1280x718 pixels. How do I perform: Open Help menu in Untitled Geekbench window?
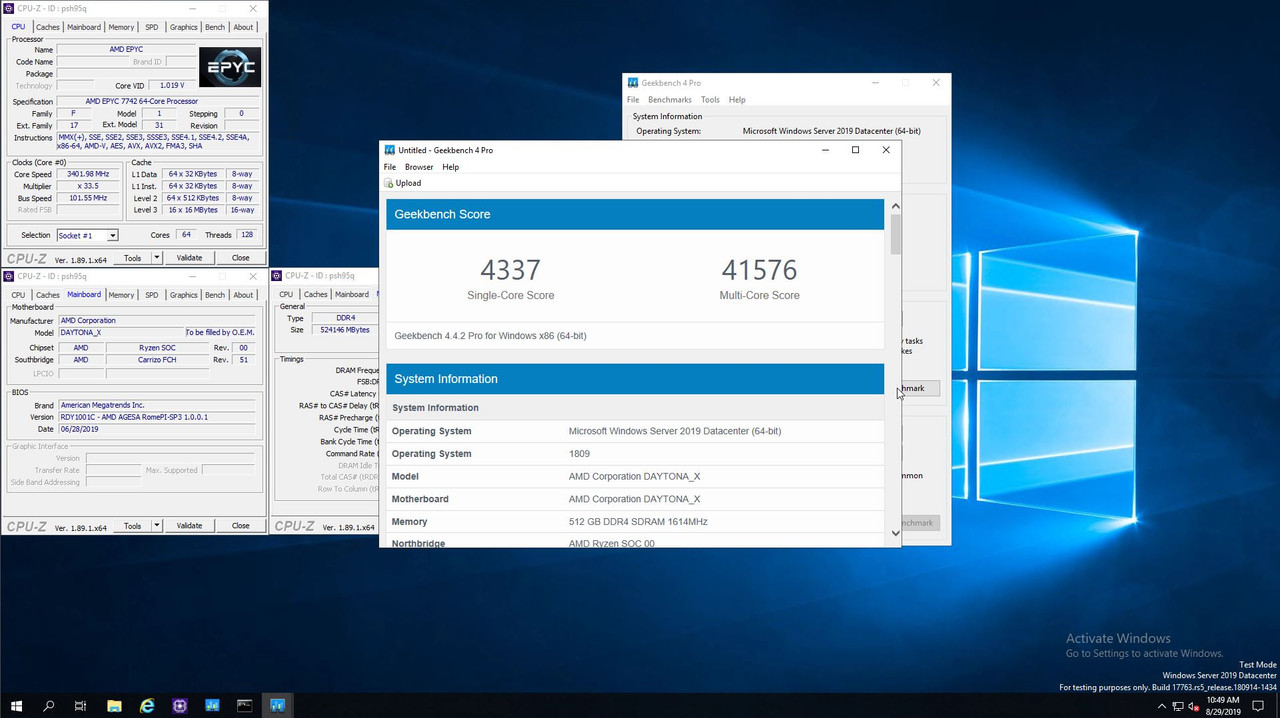[451, 167]
